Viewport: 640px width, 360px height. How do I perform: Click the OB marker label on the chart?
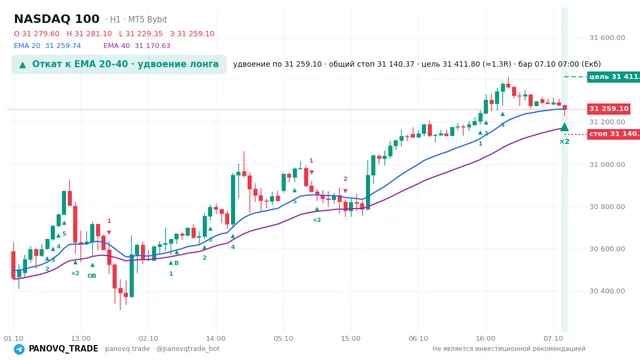(x=92, y=276)
